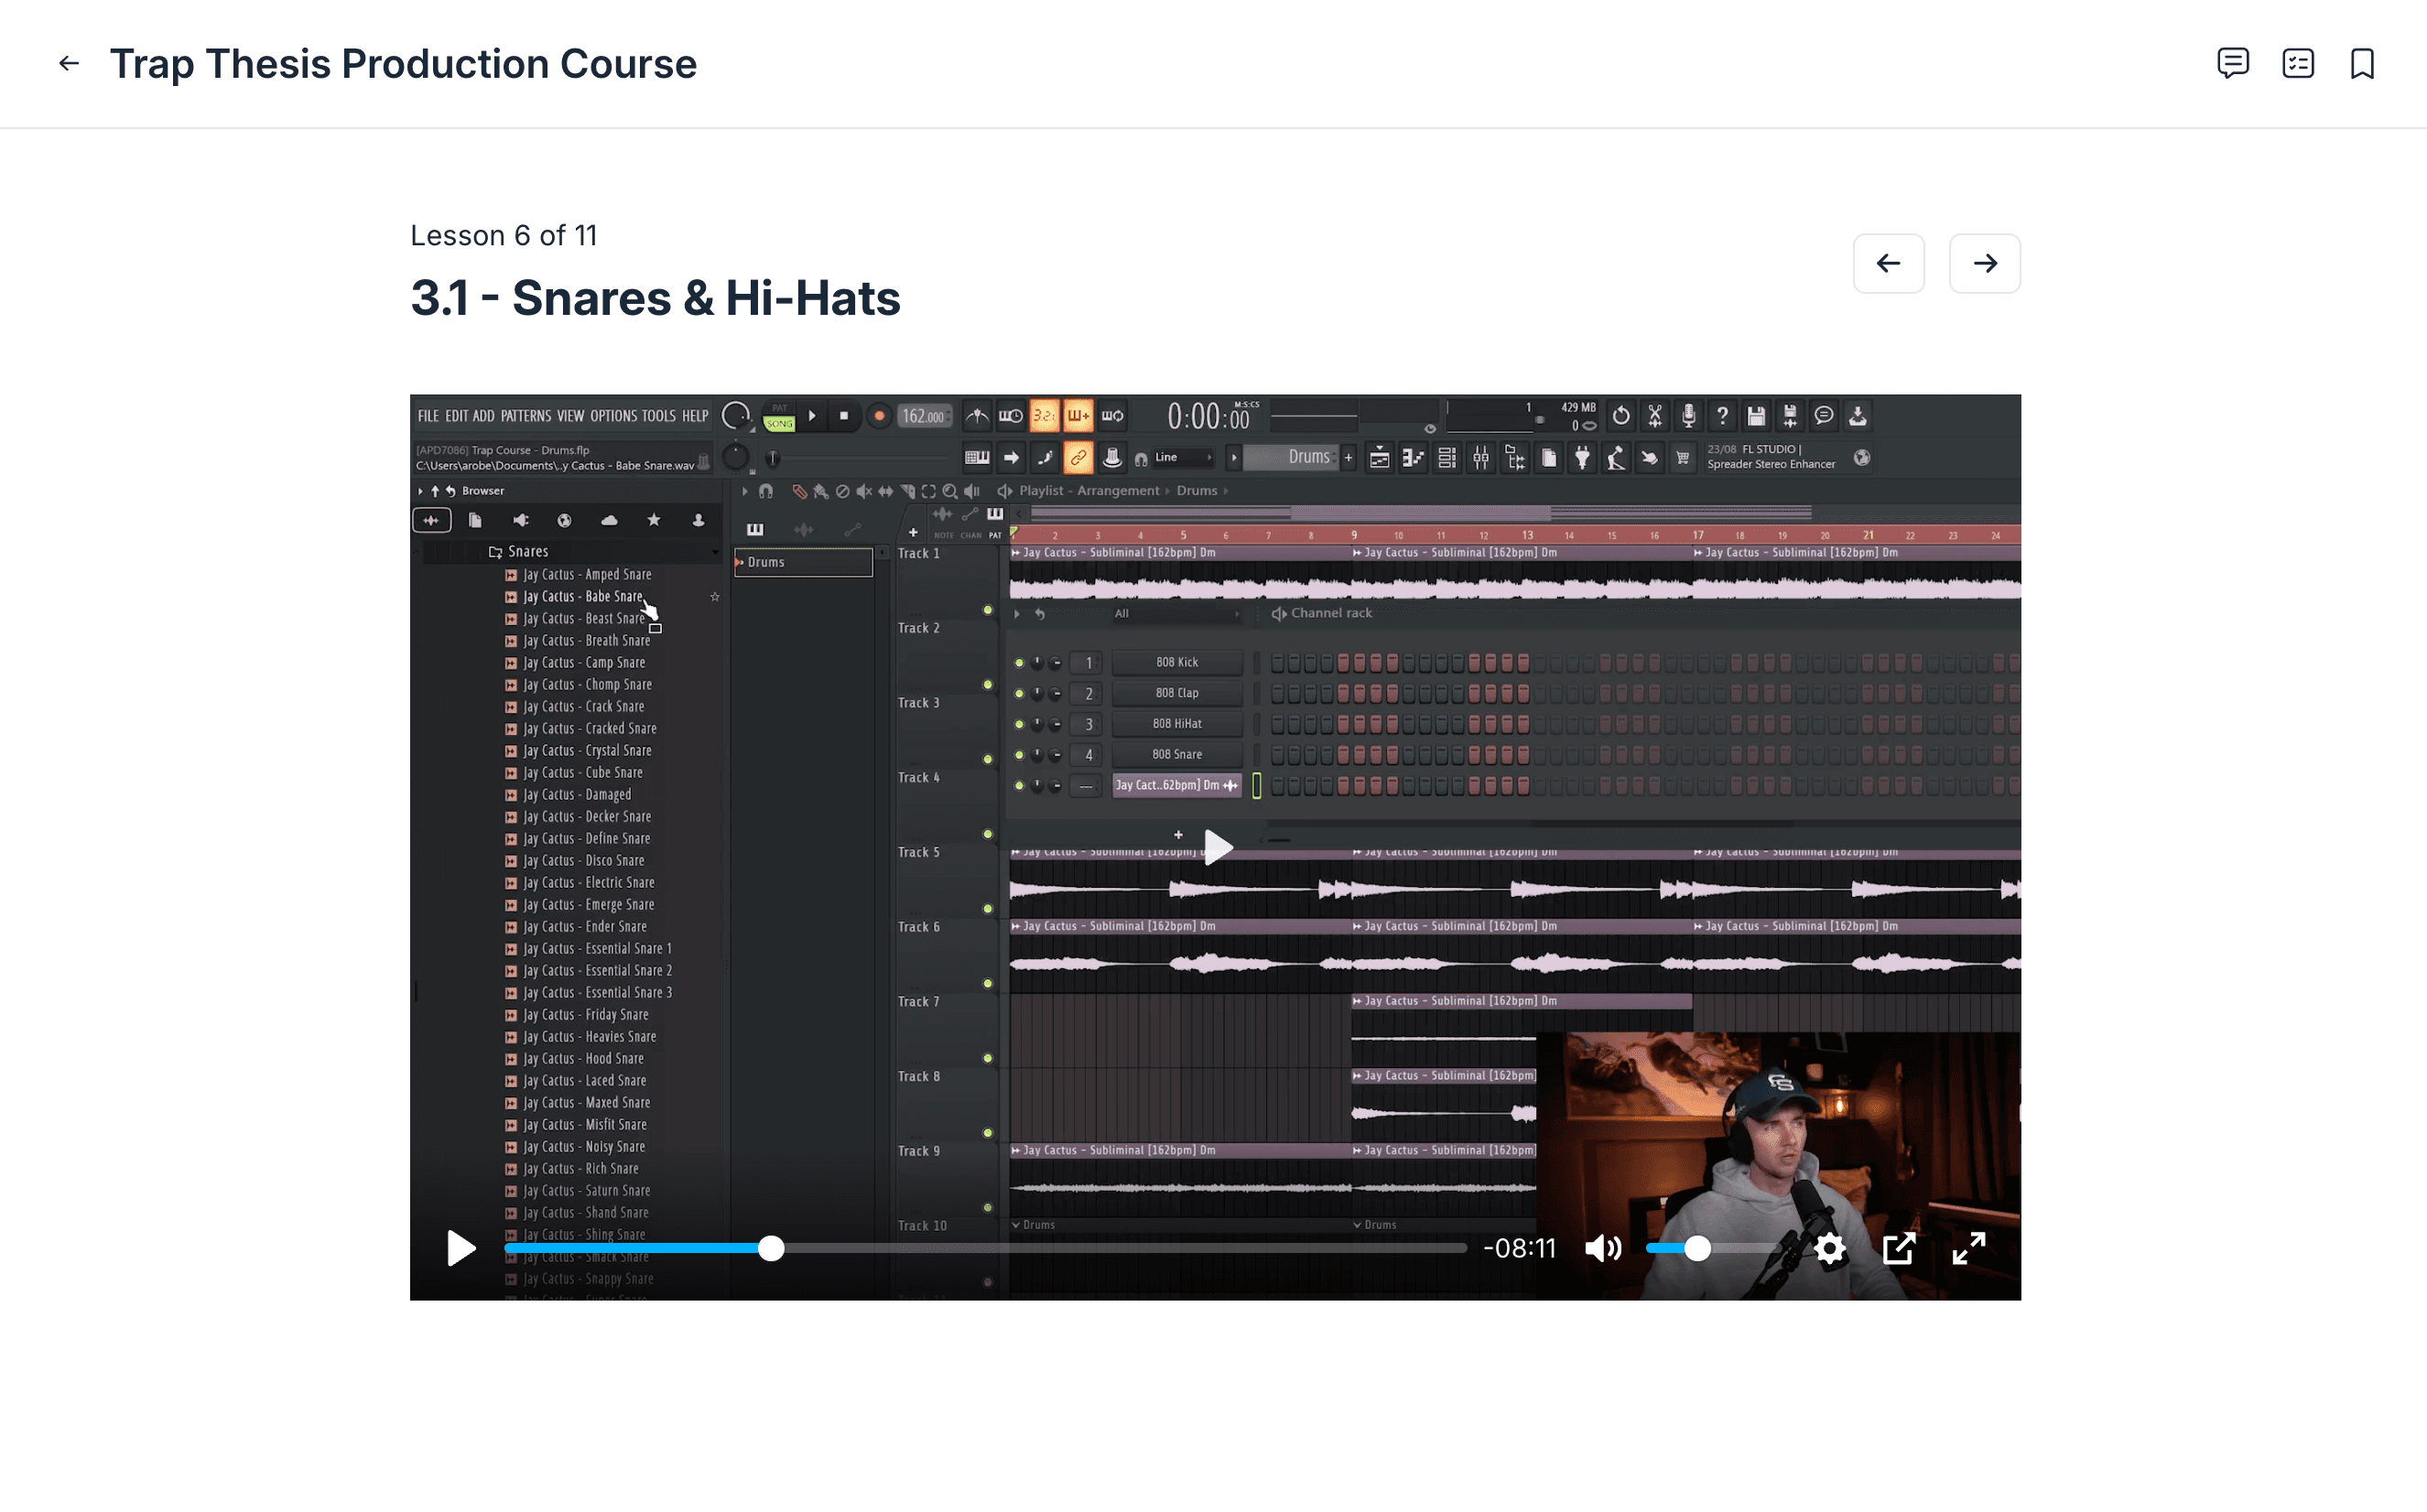
Task: Click the TOOLS menu in FL Studio
Action: pyautogui.click(x=658, y=416)
